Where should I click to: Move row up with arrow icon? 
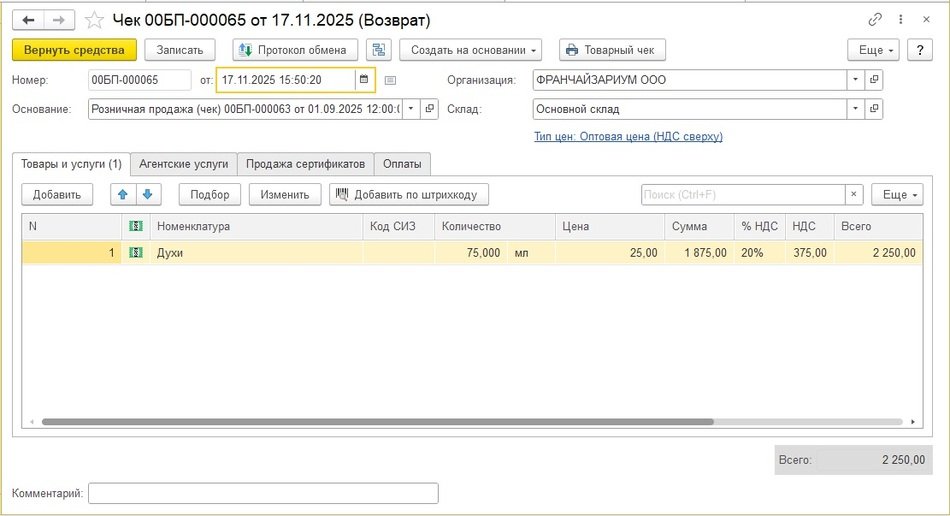123,194
